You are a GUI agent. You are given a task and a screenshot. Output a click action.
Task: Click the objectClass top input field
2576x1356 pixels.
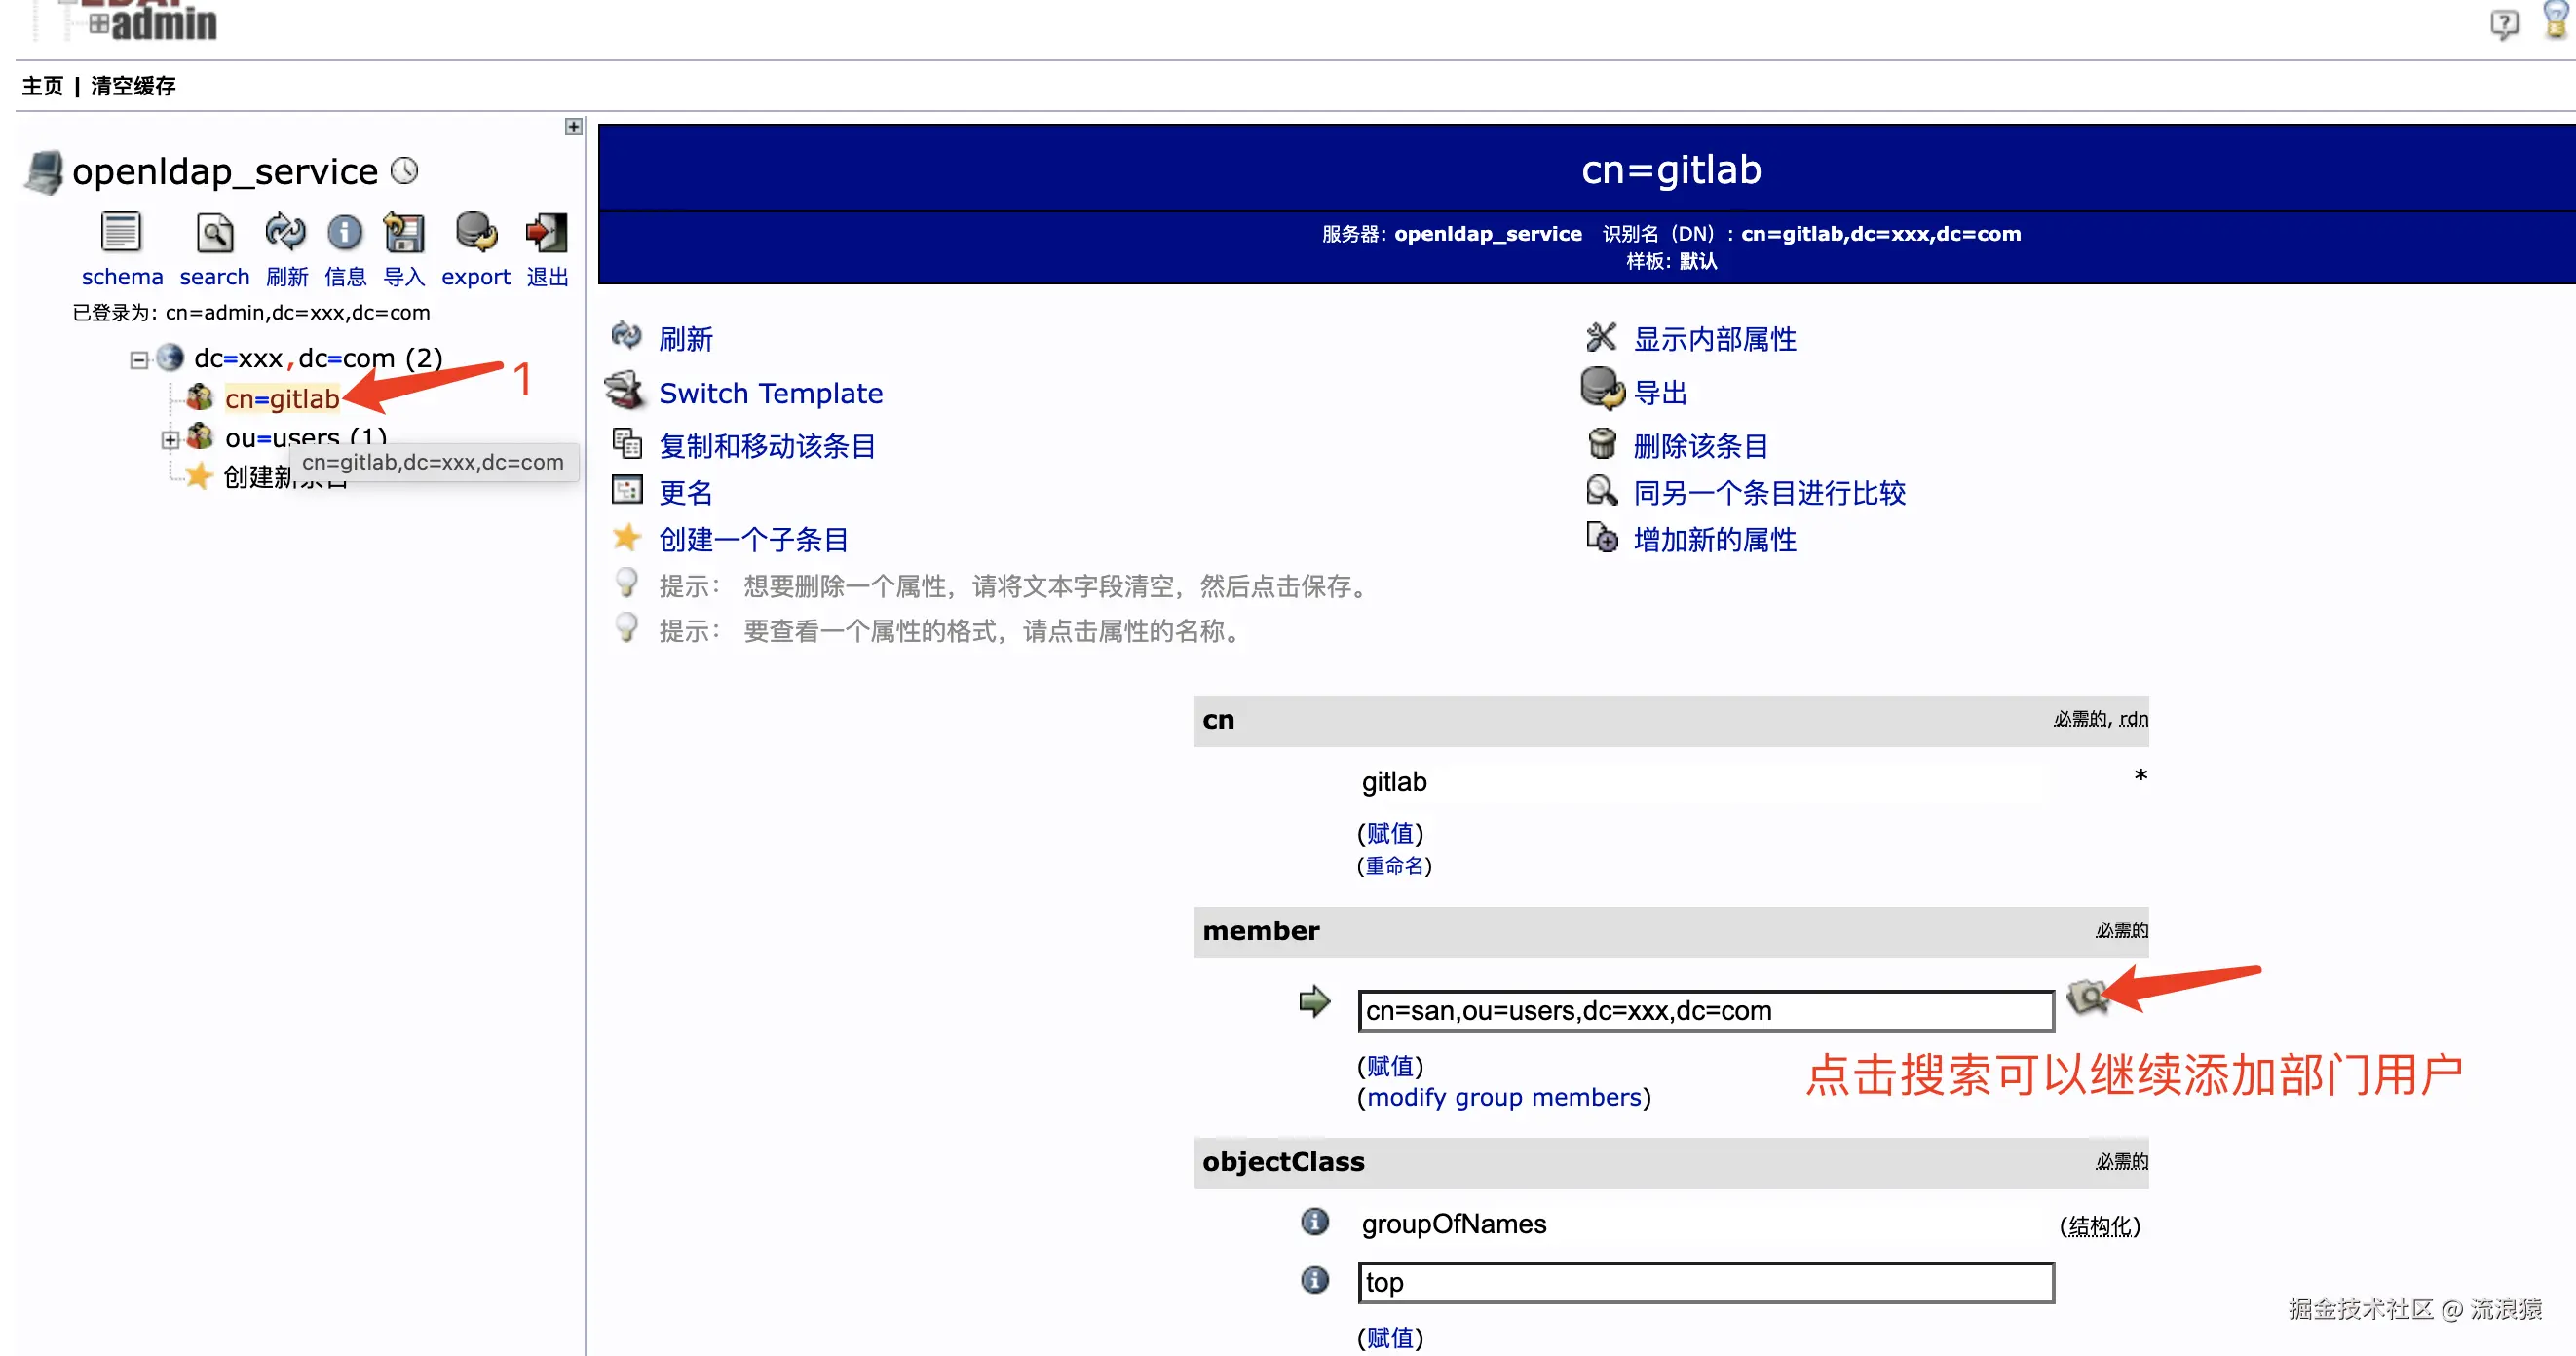click(1705, 1282)
